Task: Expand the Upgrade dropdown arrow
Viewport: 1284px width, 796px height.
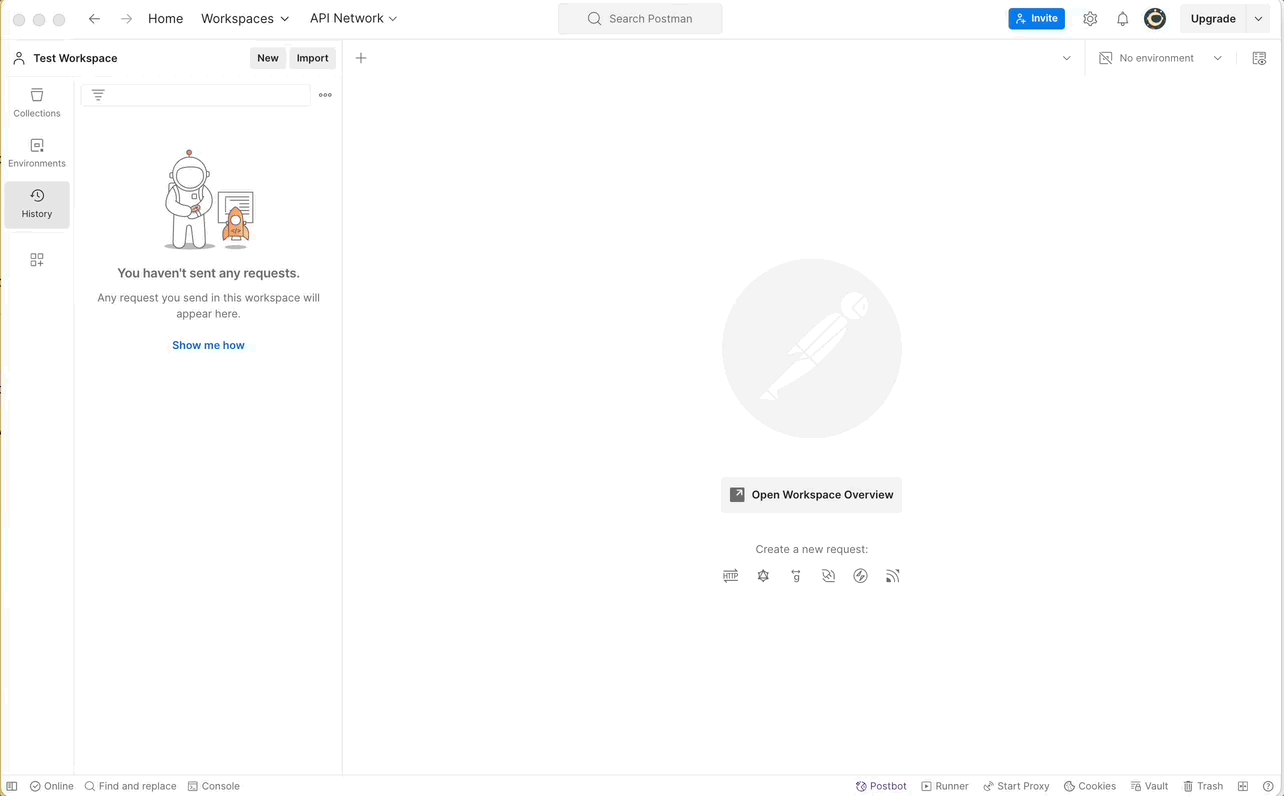Action: (x=1258, y=19)
